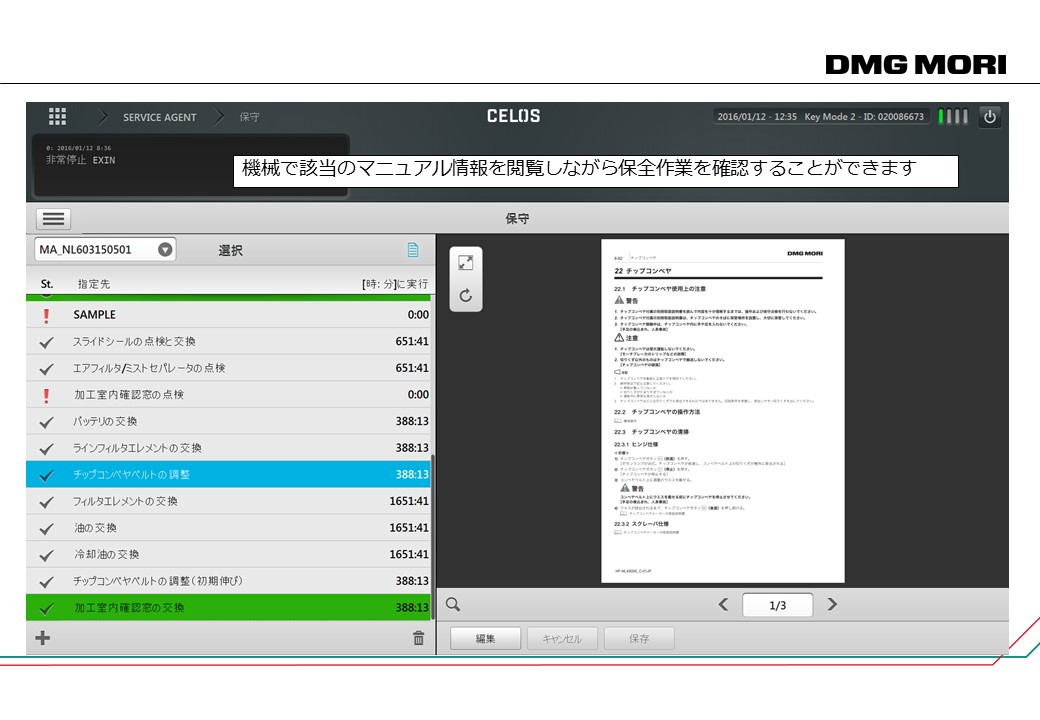Click the alert icon on 加工室内確認窓の点検 row
Viewport: 1040px width, 720px height.
[46, 395]
